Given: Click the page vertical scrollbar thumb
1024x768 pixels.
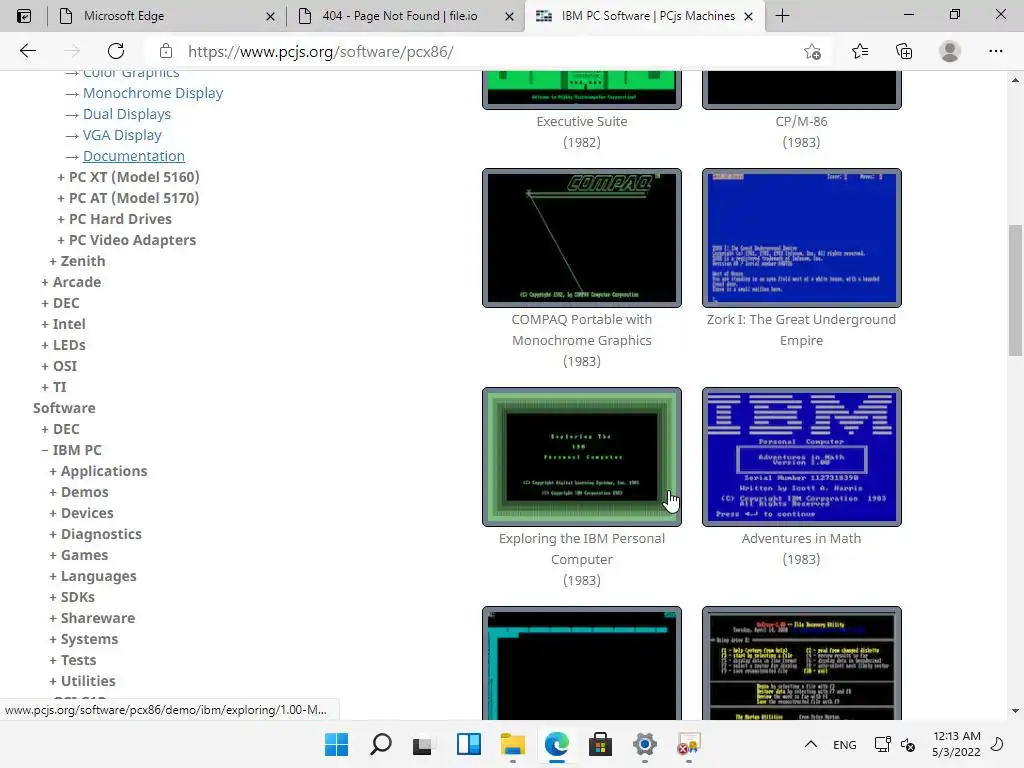Looking at the screenshot, I should click(x=1015, y=291).
